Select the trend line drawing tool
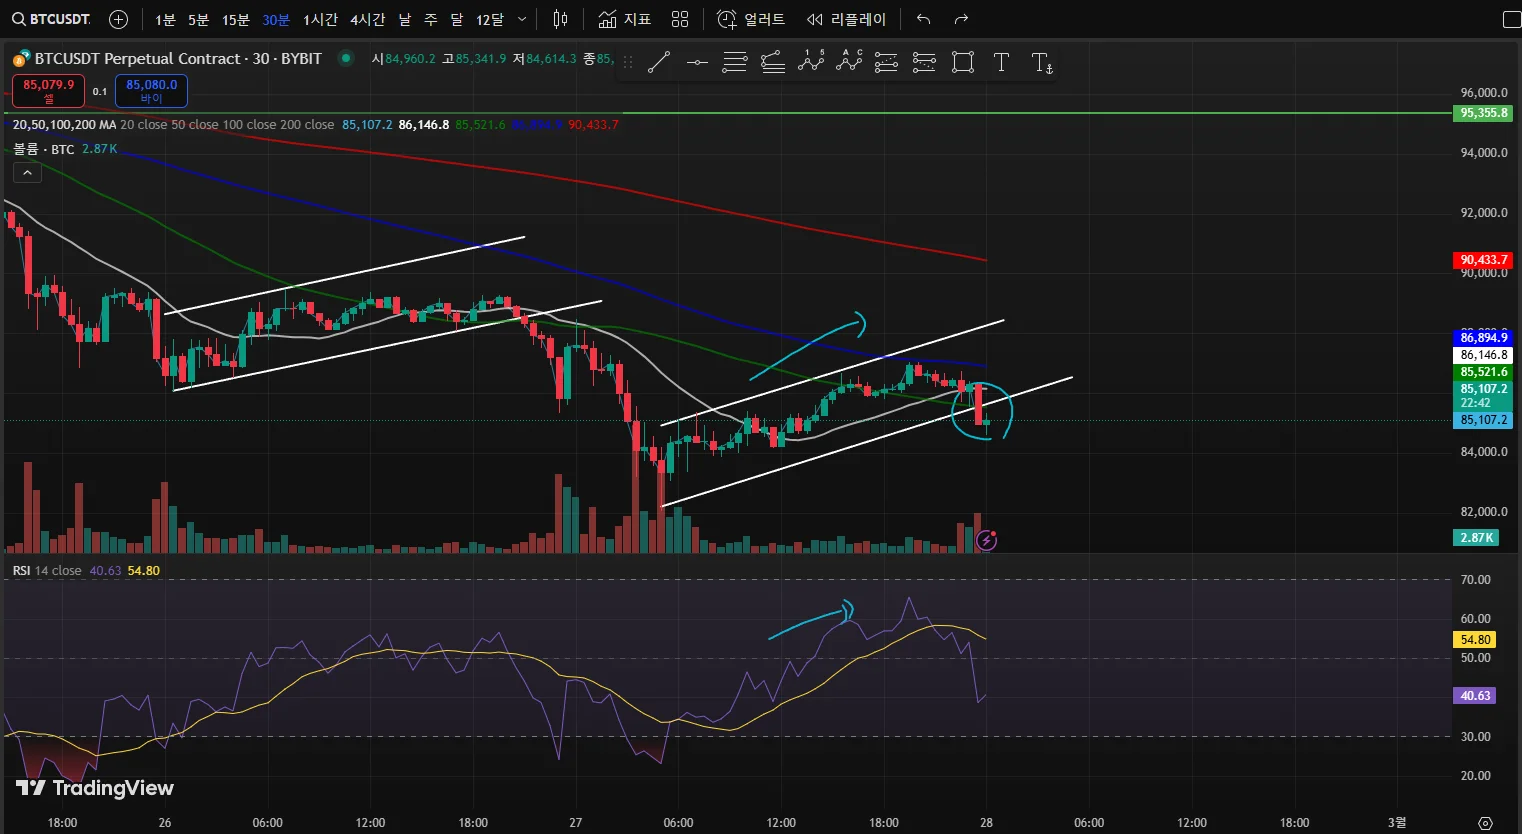This screenshot has width=1522, height=834. click(658, 63)
